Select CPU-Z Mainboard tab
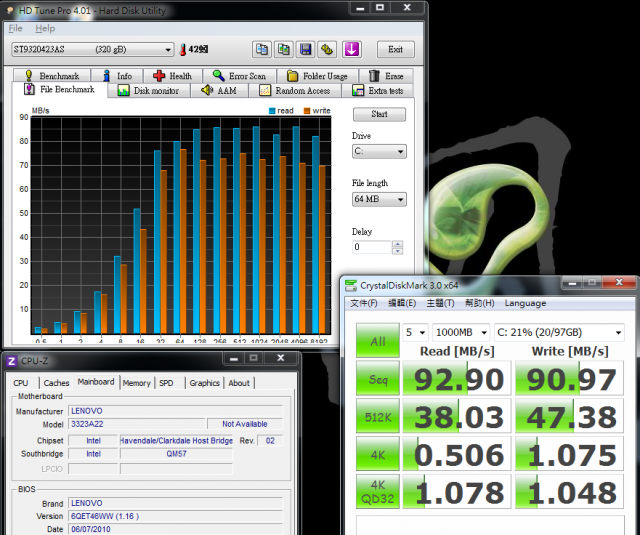This screenshot has width=640, height=535. click(x=96, y=382)
